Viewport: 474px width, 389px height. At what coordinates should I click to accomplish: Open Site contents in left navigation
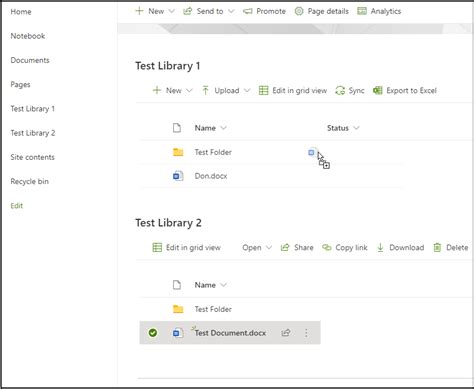pos(32,157)
